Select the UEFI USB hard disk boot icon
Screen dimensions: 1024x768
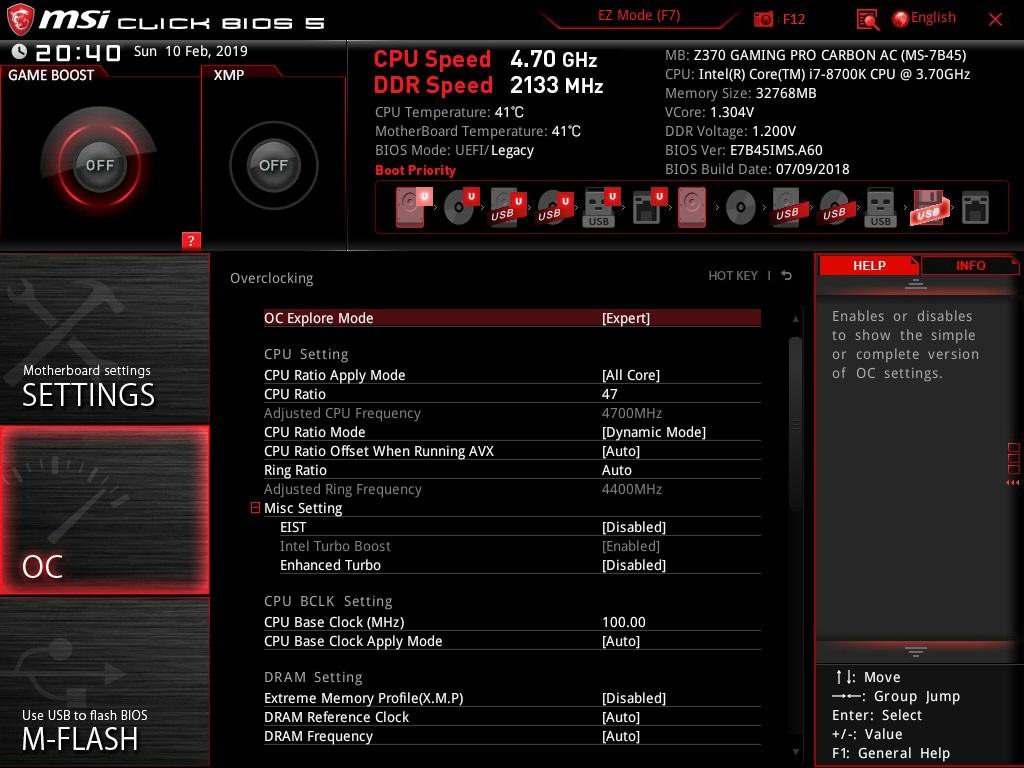[x=507, y=207]
